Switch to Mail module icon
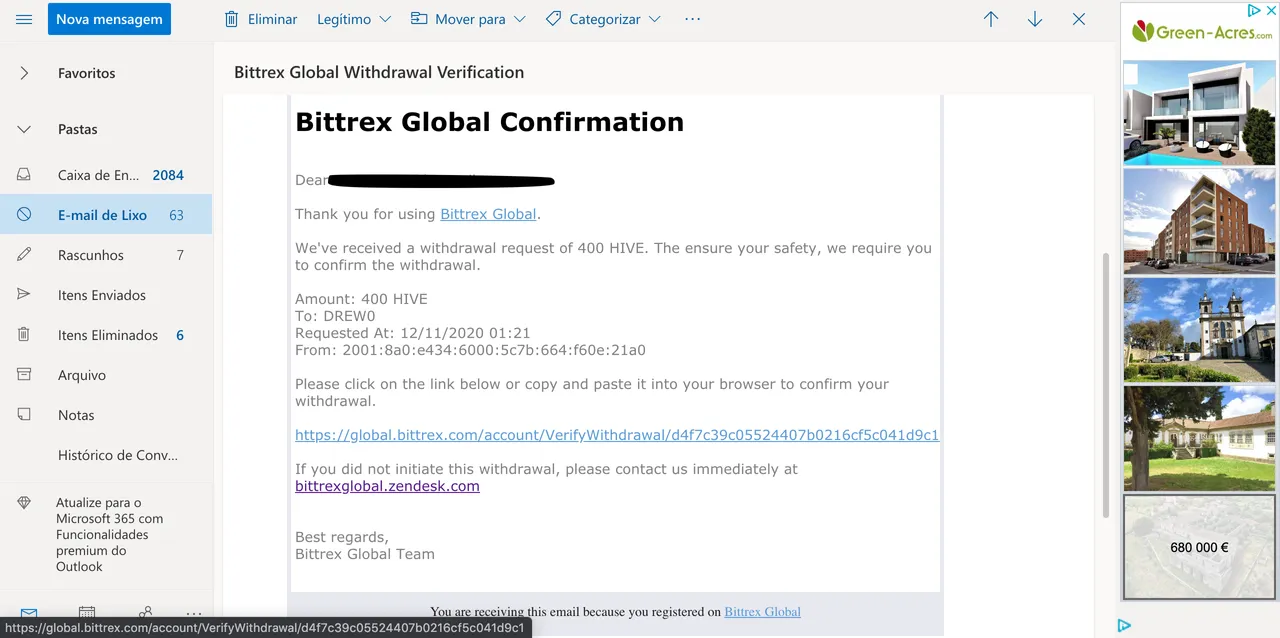This screenshot has width=1280, height=638. point(29,614)
